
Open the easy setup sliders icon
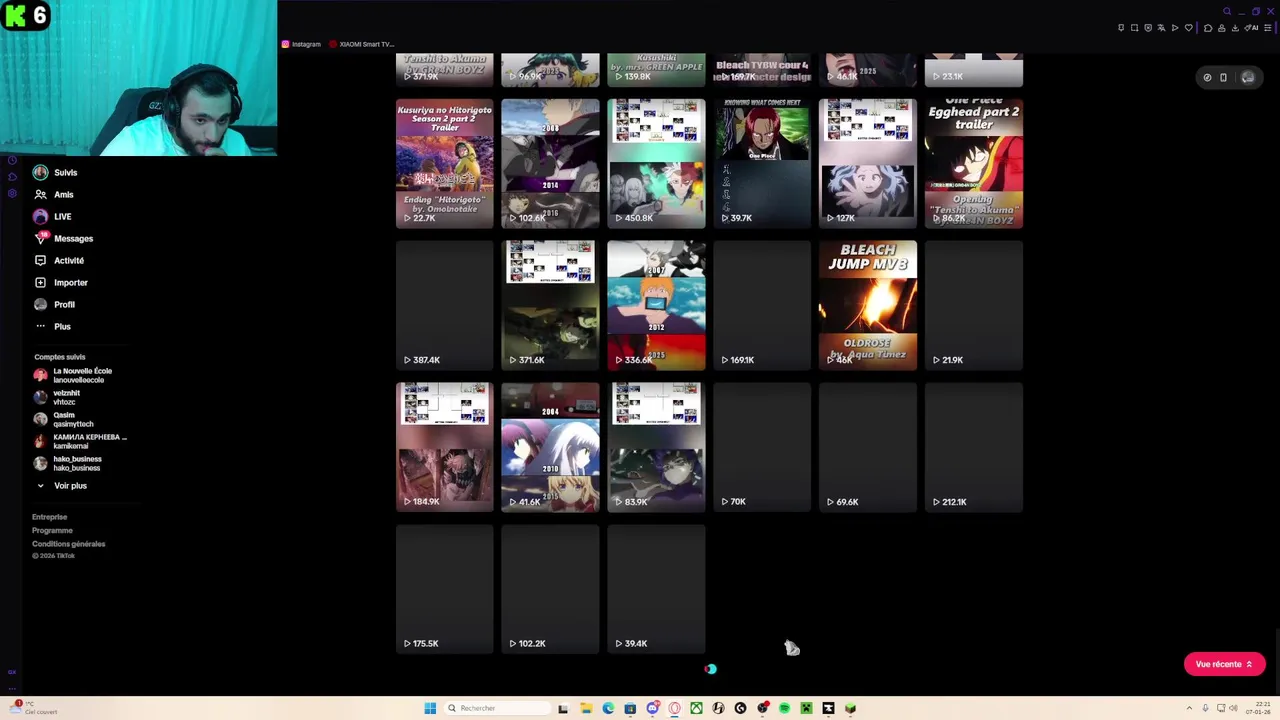tap(1268, 28)
